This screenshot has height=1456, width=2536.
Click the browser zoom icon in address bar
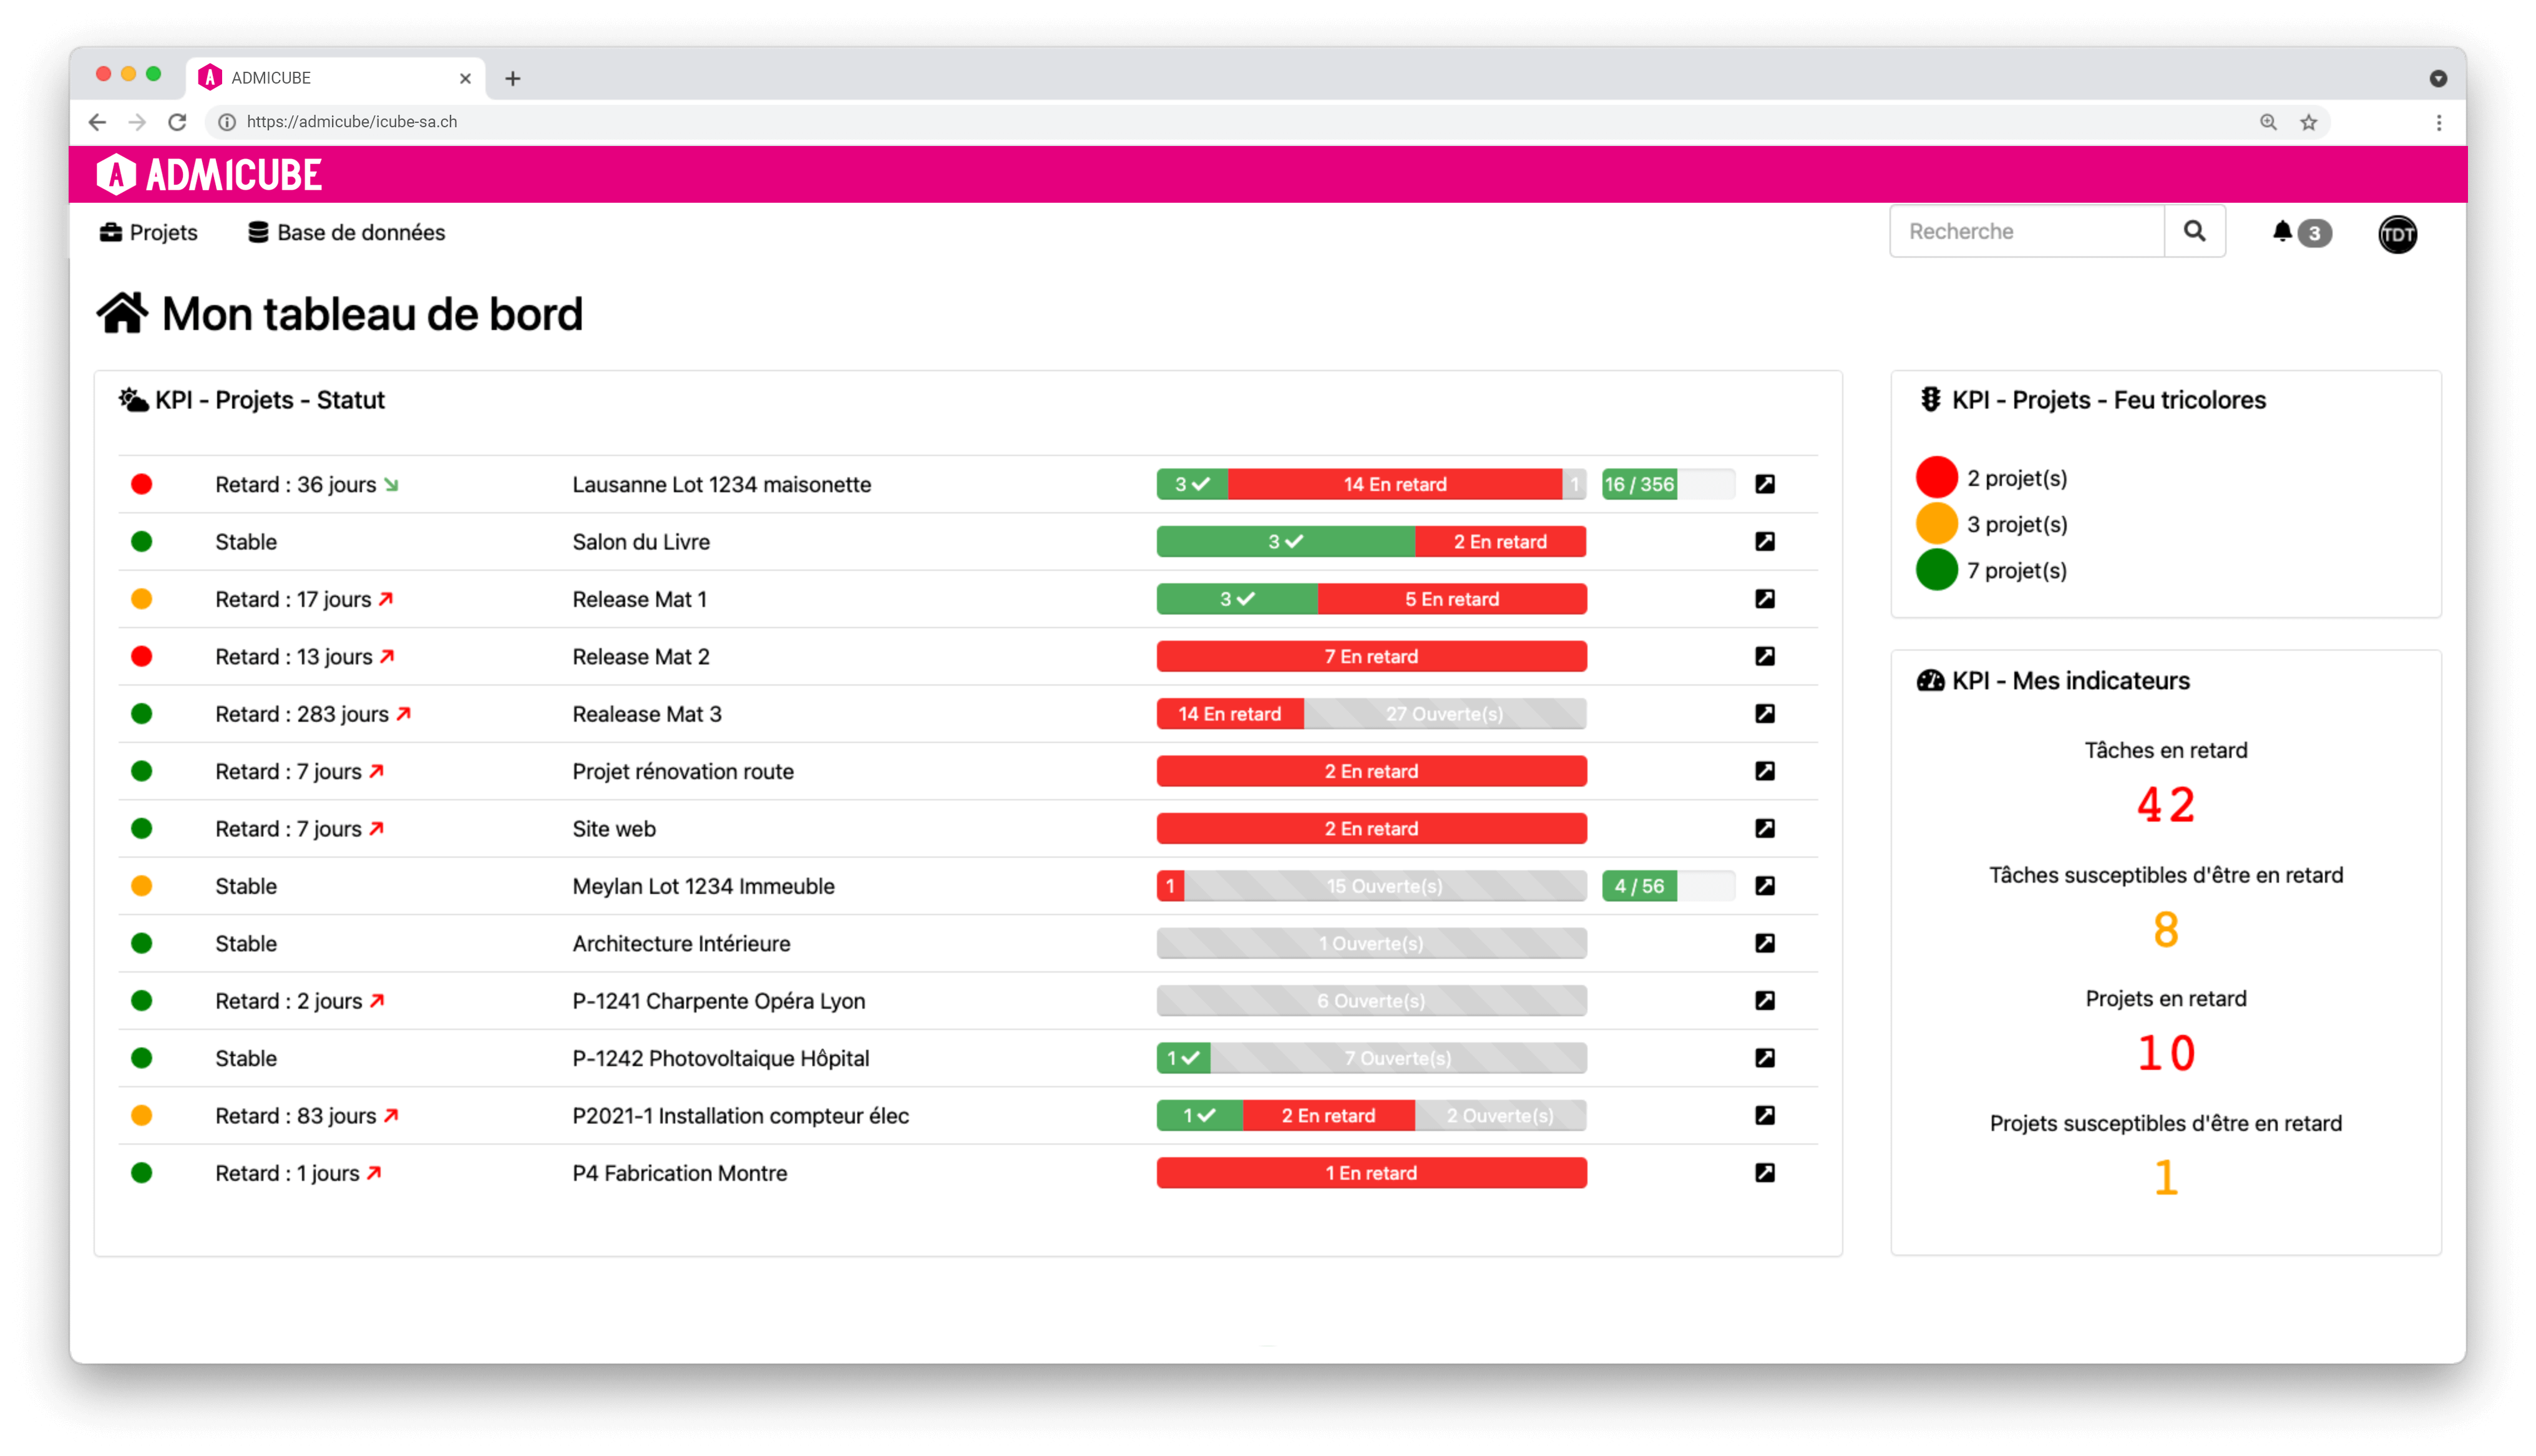click(x=2268, y=122)
